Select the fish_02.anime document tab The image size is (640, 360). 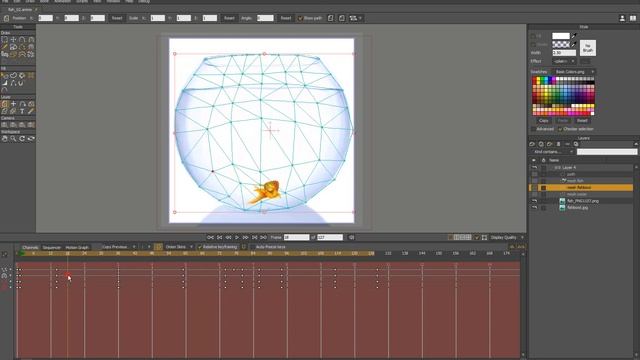(21, 9)
